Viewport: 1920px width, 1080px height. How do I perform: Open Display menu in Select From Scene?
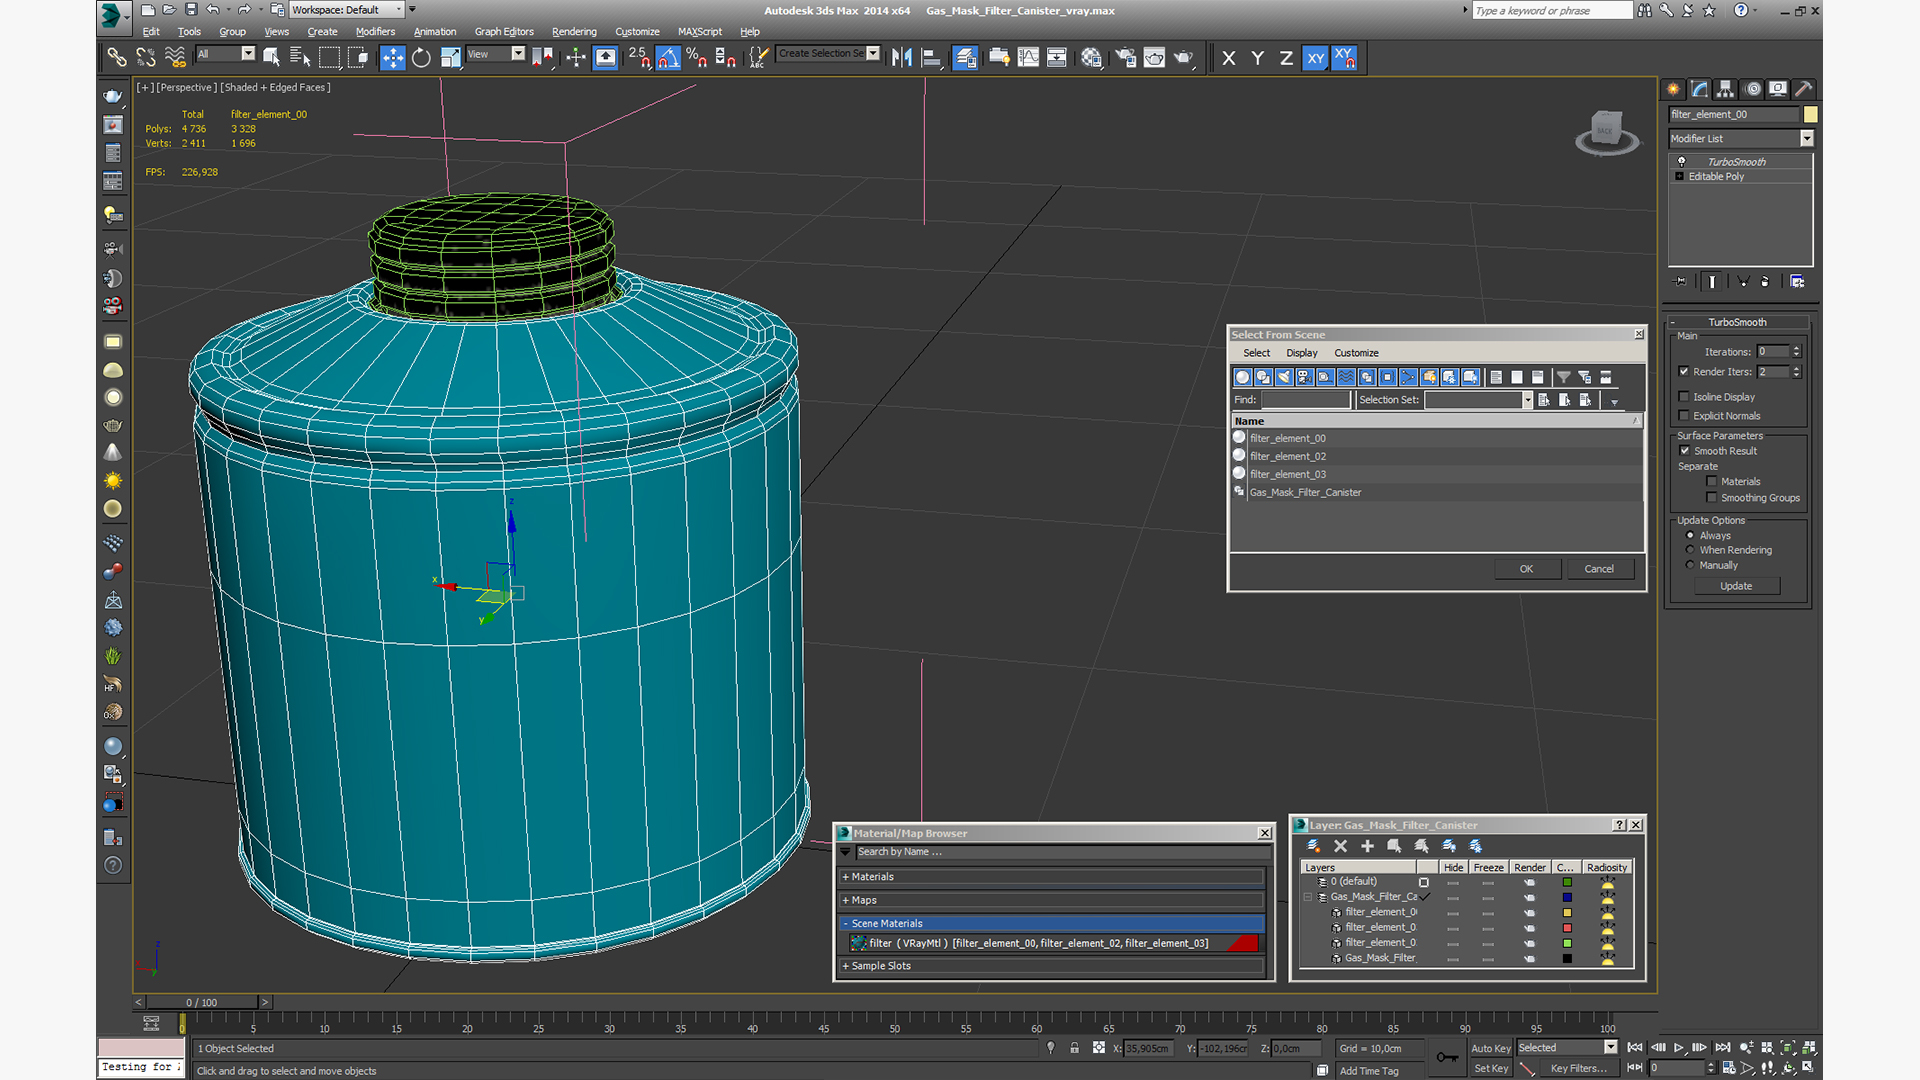coord(1301,353)
